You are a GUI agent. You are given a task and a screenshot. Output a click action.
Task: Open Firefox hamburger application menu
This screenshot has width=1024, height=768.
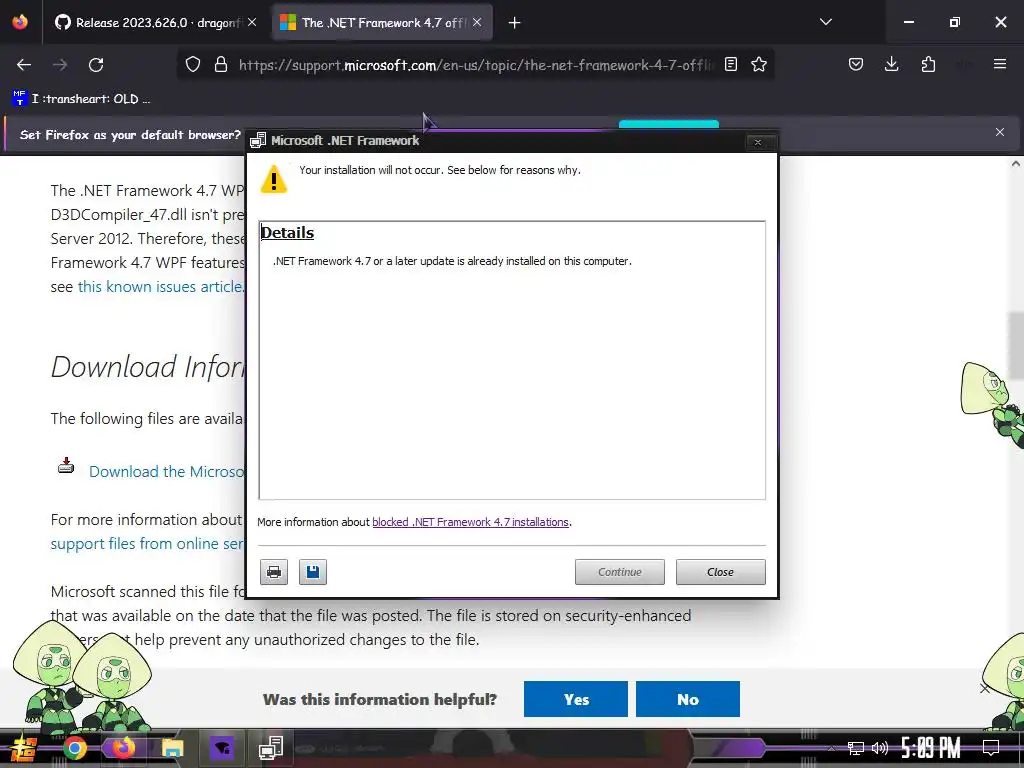(x=1000, y=65)
